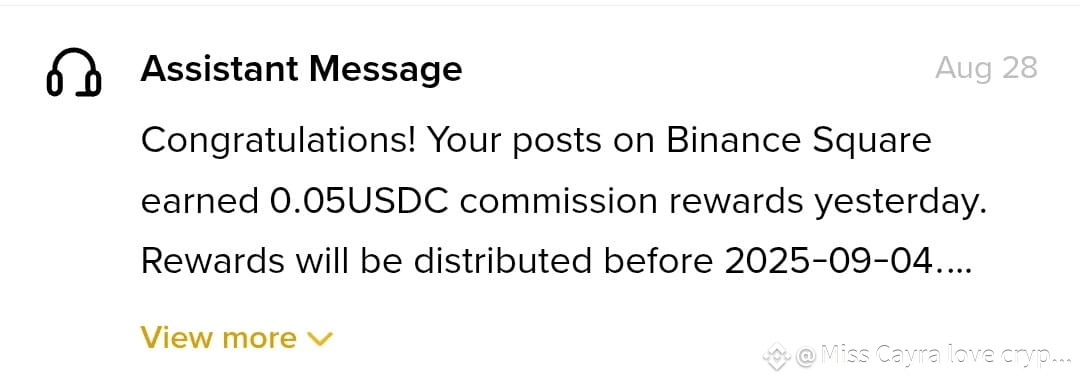Click the word Congratulations in message

[278, 142]
